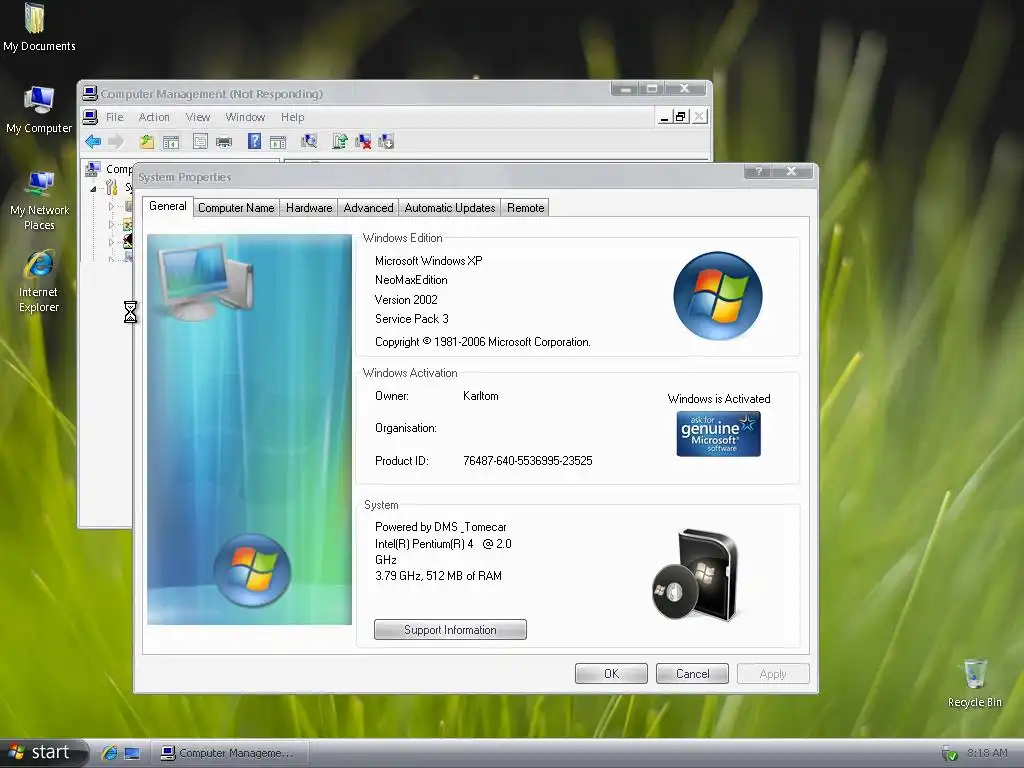Image resolution: width=1024 pixels, height=768 pixels.
Task: Click 'Powered by DMS _Tomecar' text
Action: 440,526
